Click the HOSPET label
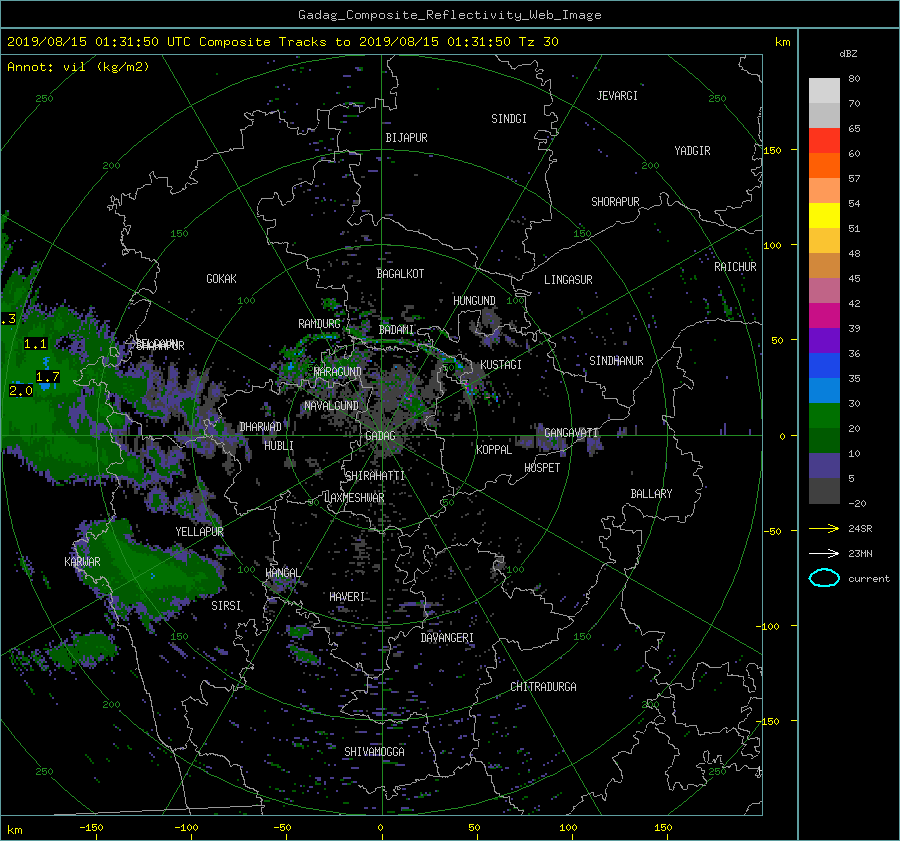900x841 pixels. point(542,468)
